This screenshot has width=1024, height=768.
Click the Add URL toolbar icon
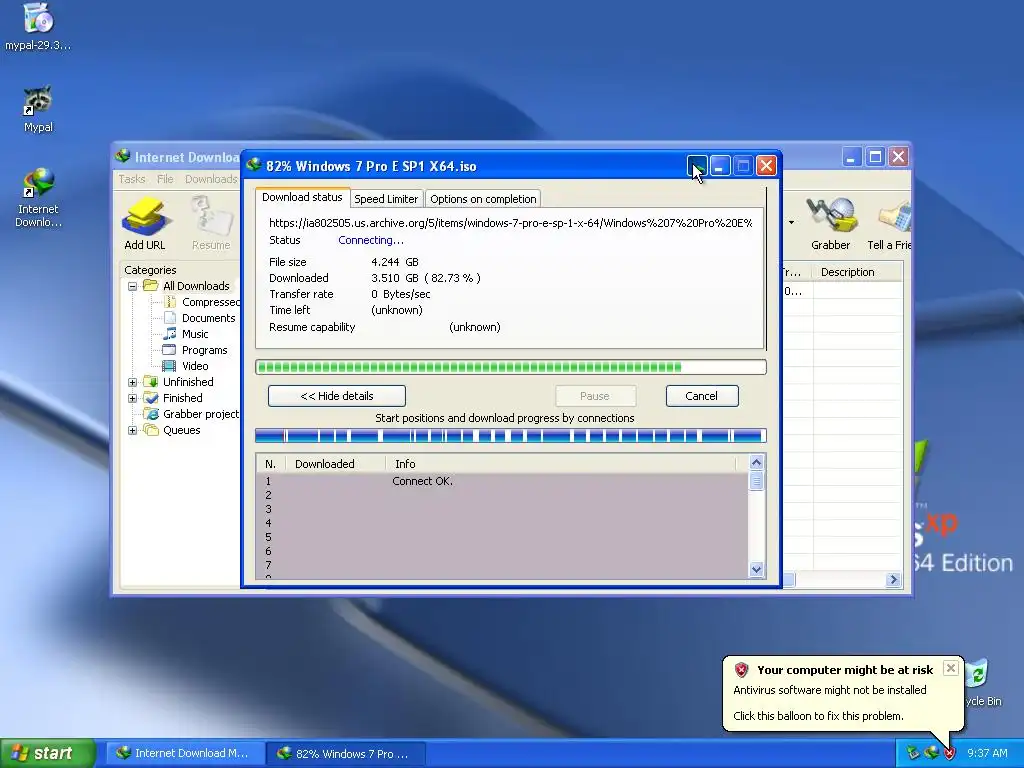(145, 224)
